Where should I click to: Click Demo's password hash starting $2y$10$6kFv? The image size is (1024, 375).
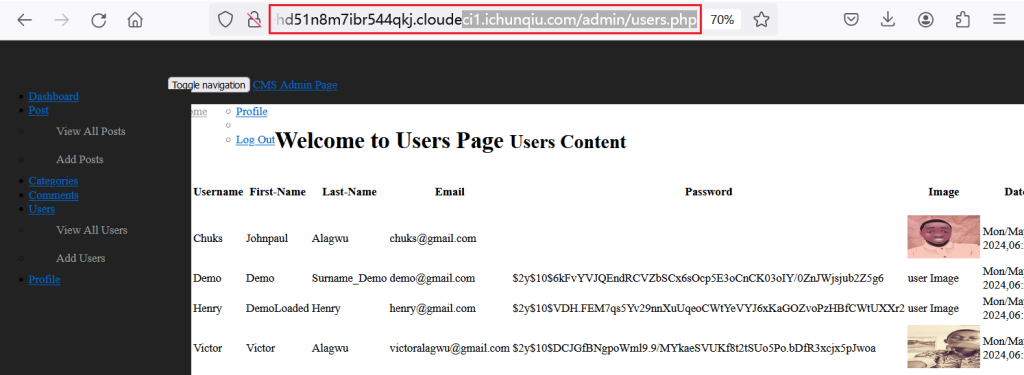click(x=698, y=278)
